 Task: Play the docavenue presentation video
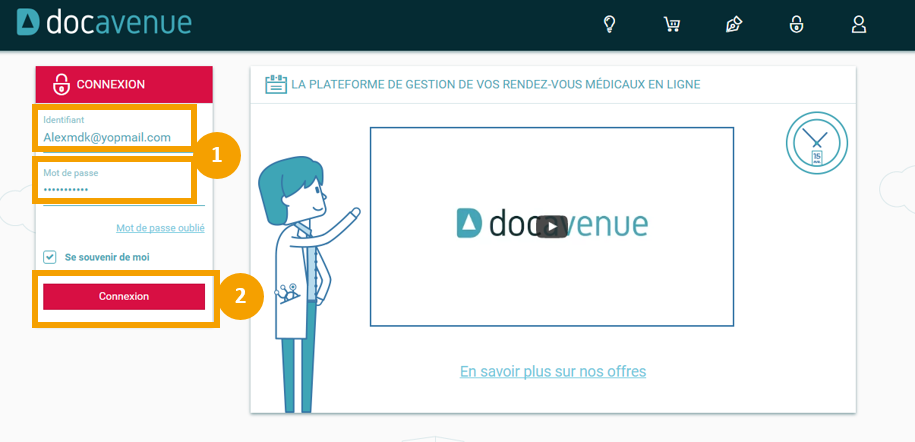coord(551,226)
